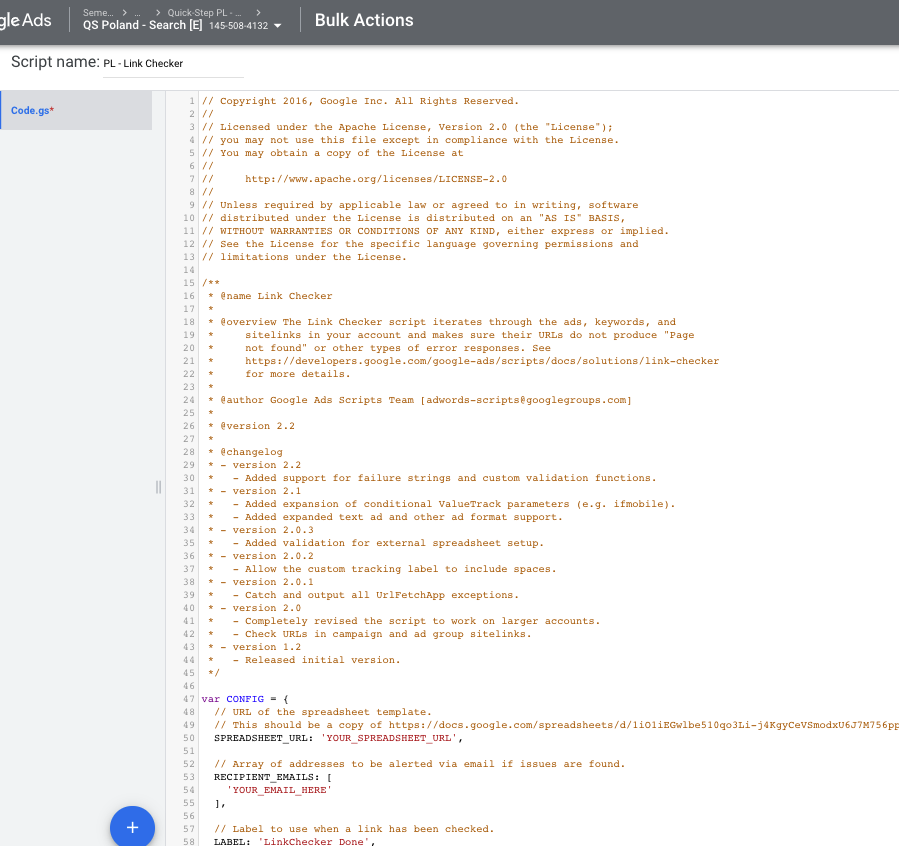Image resolution: width=899 pixels, height=846 pixels.
Task: Click line number 47 in gutter
Action: pyautogui.click(x=190, y=699)
